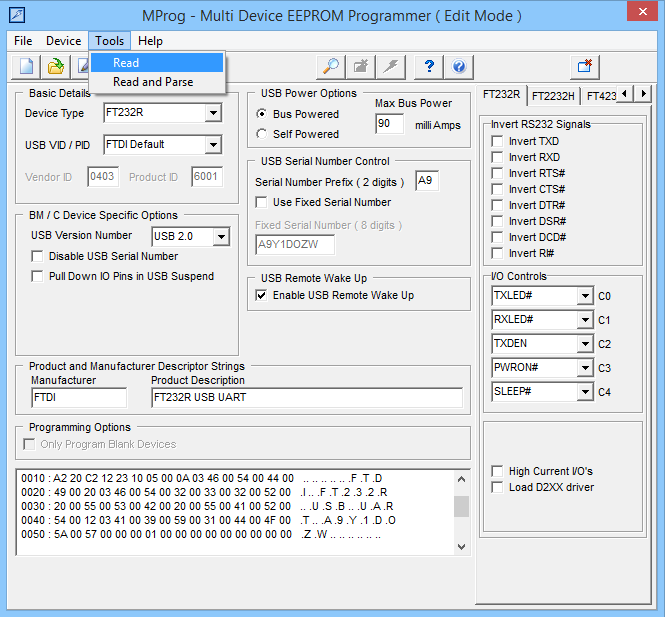Open the C1 RXLED# dropdown
This screenshot has width=665, height=617.
point(585,320)
